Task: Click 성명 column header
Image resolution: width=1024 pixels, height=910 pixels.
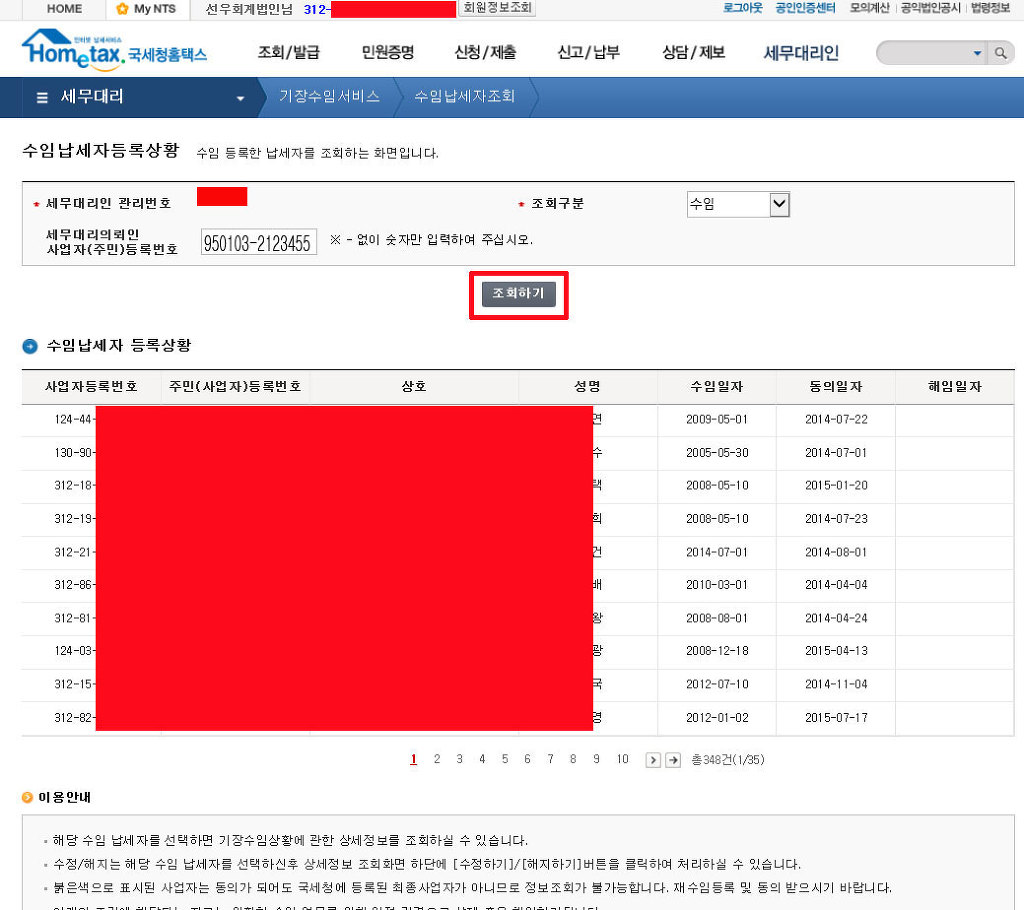Action: [587, 387]
